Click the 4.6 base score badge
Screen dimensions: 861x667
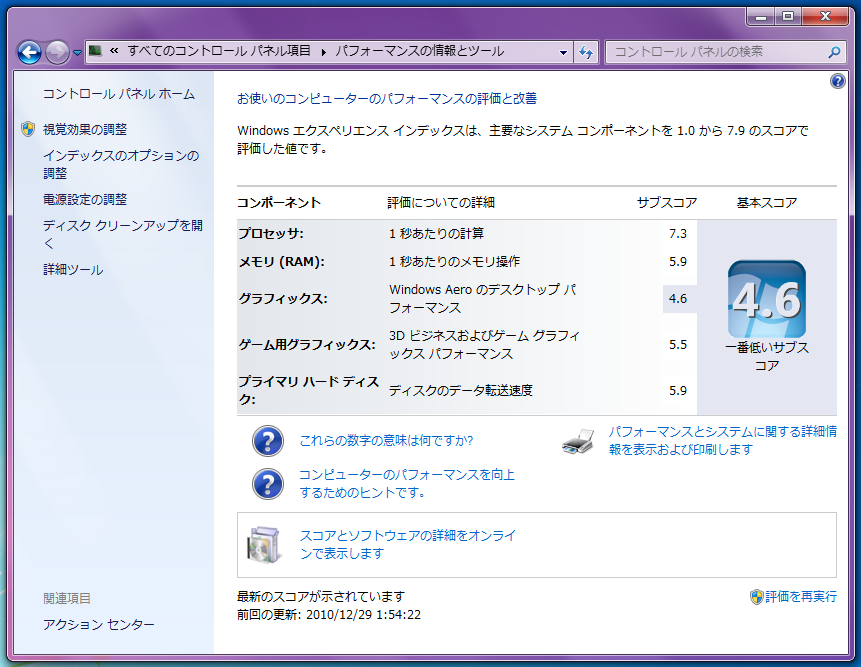point(767,299)
